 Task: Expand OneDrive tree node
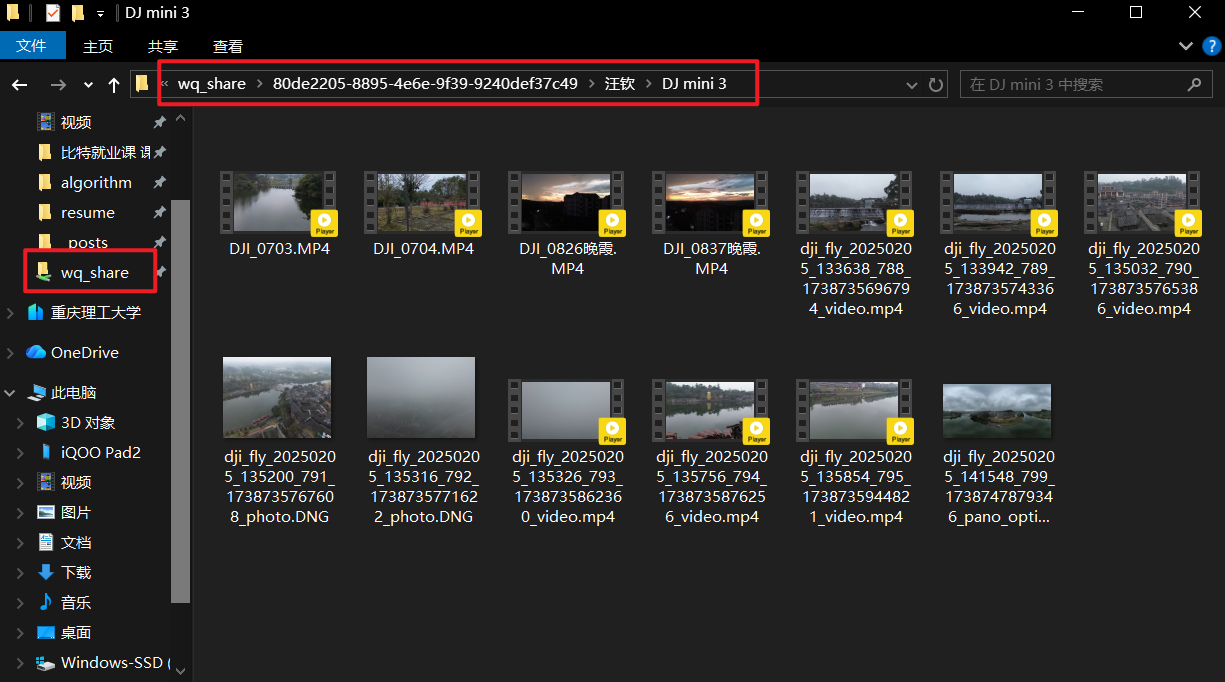pos(10,353)
